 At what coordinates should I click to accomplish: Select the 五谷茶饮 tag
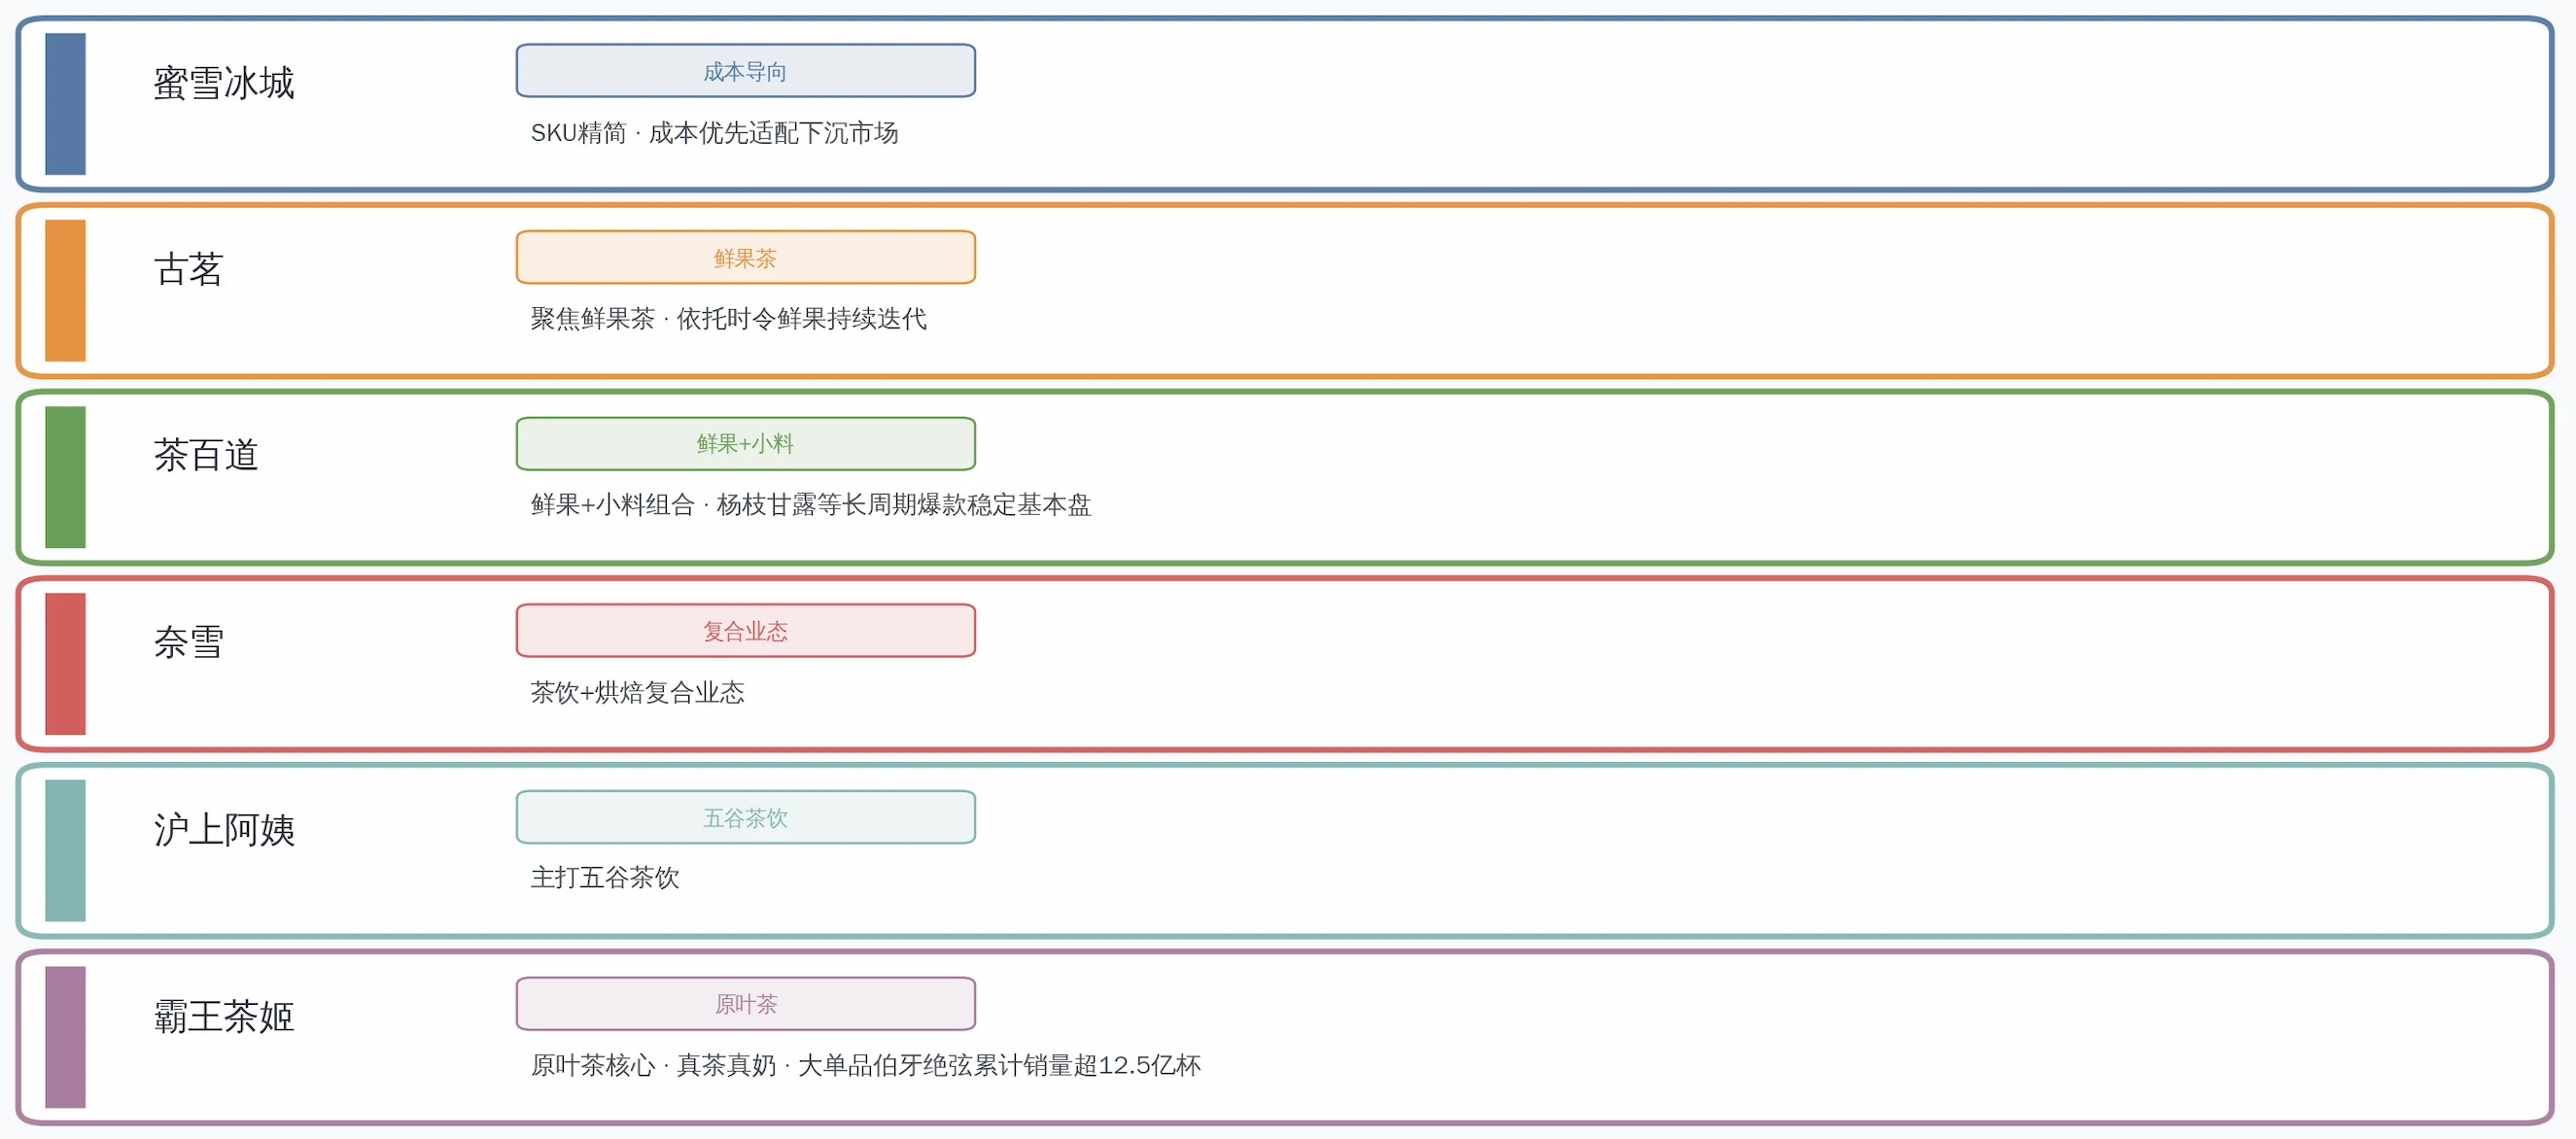[745, 818]
